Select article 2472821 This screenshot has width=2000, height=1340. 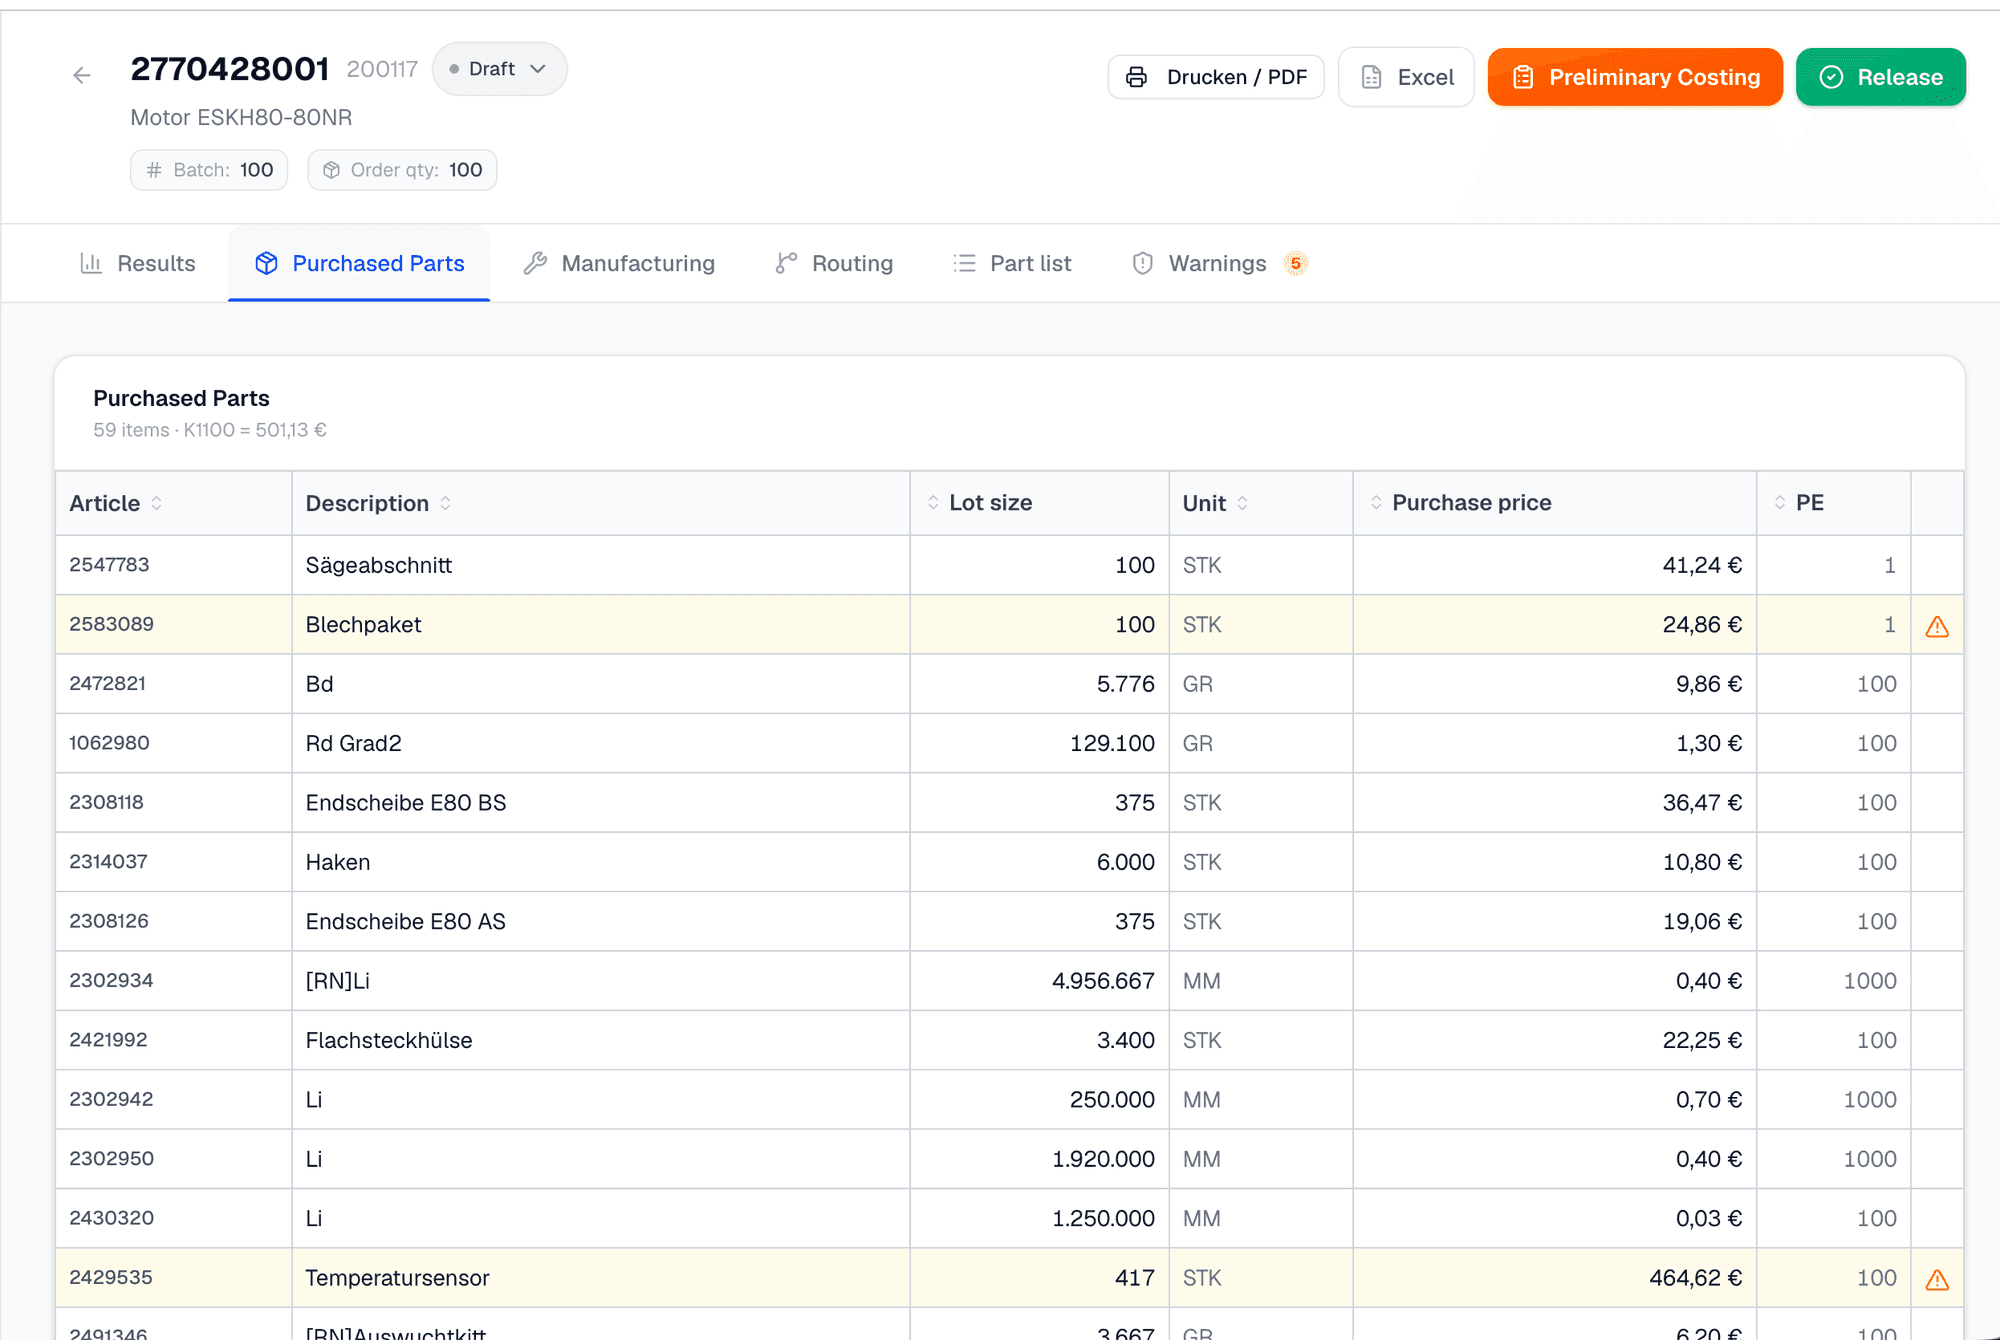[x=107, y=684]
